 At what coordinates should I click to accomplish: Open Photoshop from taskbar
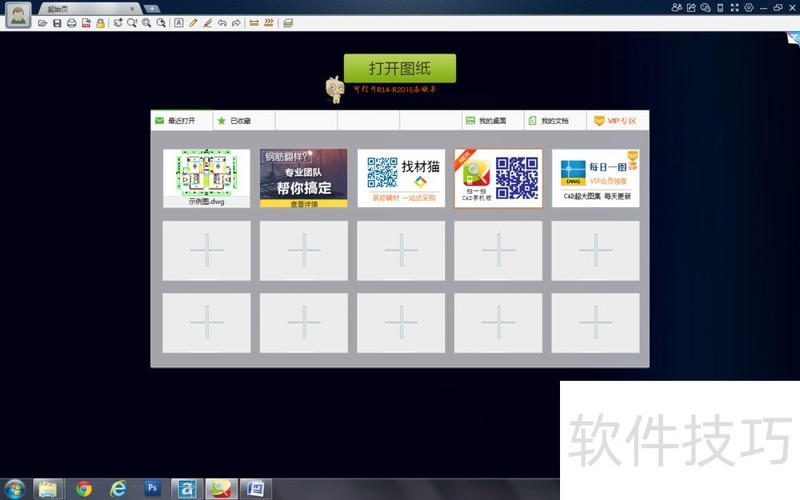[x=152, y=489]
